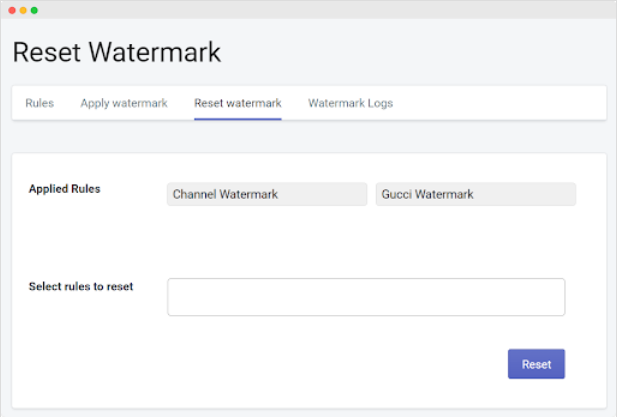Click the Channel Watermark applied rule

tap(267, 194)
